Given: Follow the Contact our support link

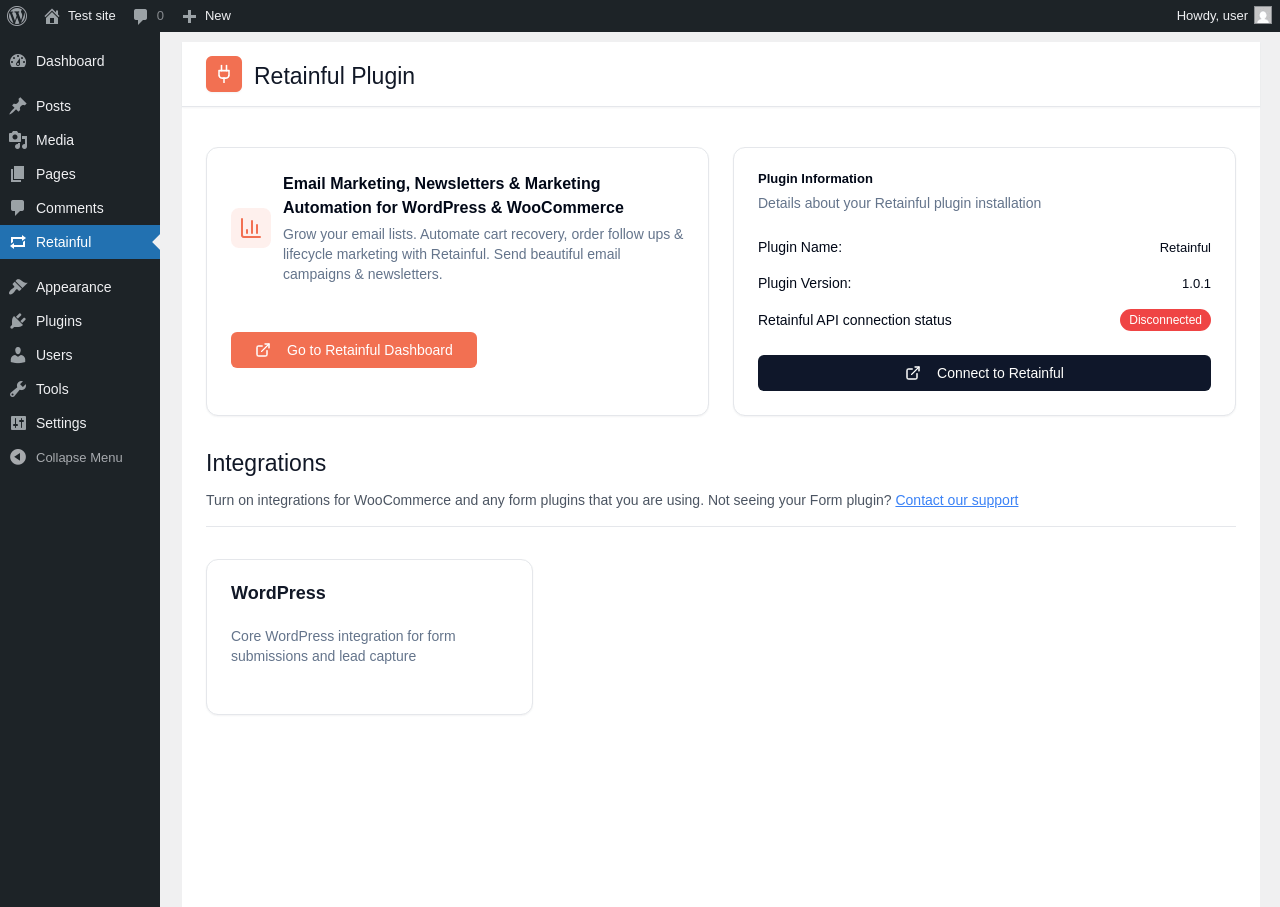Looking at the screenshot, I should 957,500.
